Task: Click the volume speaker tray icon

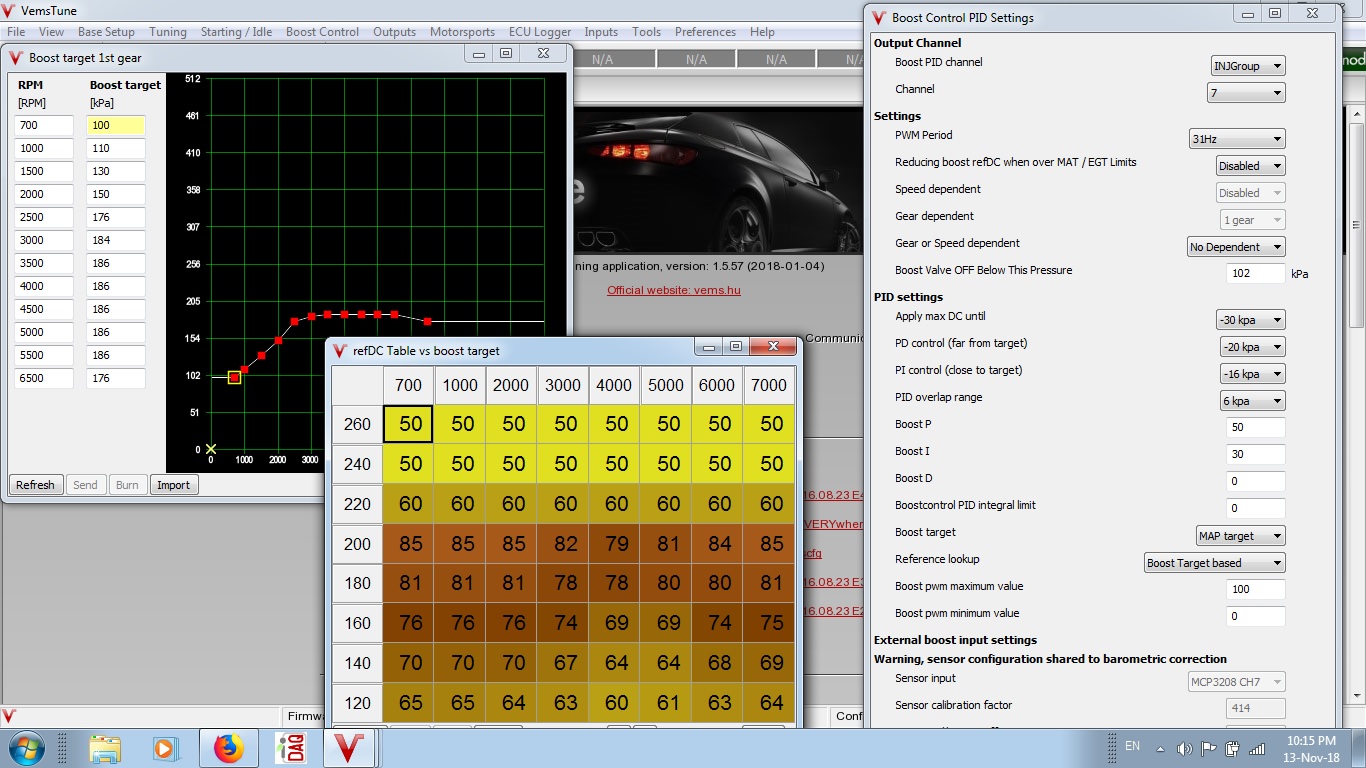Action: [1185, 748]
